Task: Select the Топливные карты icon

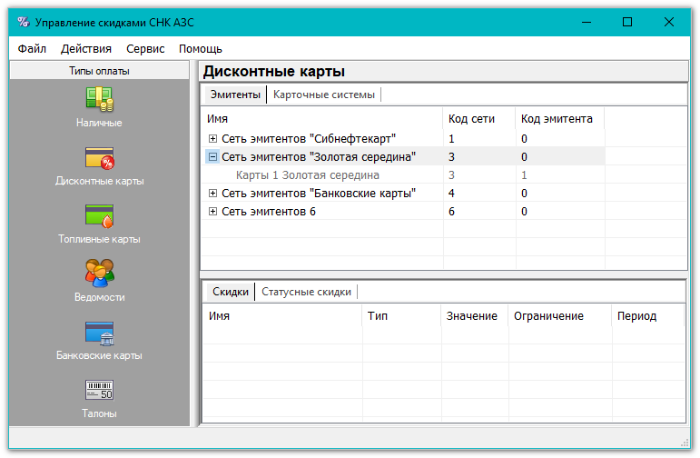Action: [x=99, y=216]
